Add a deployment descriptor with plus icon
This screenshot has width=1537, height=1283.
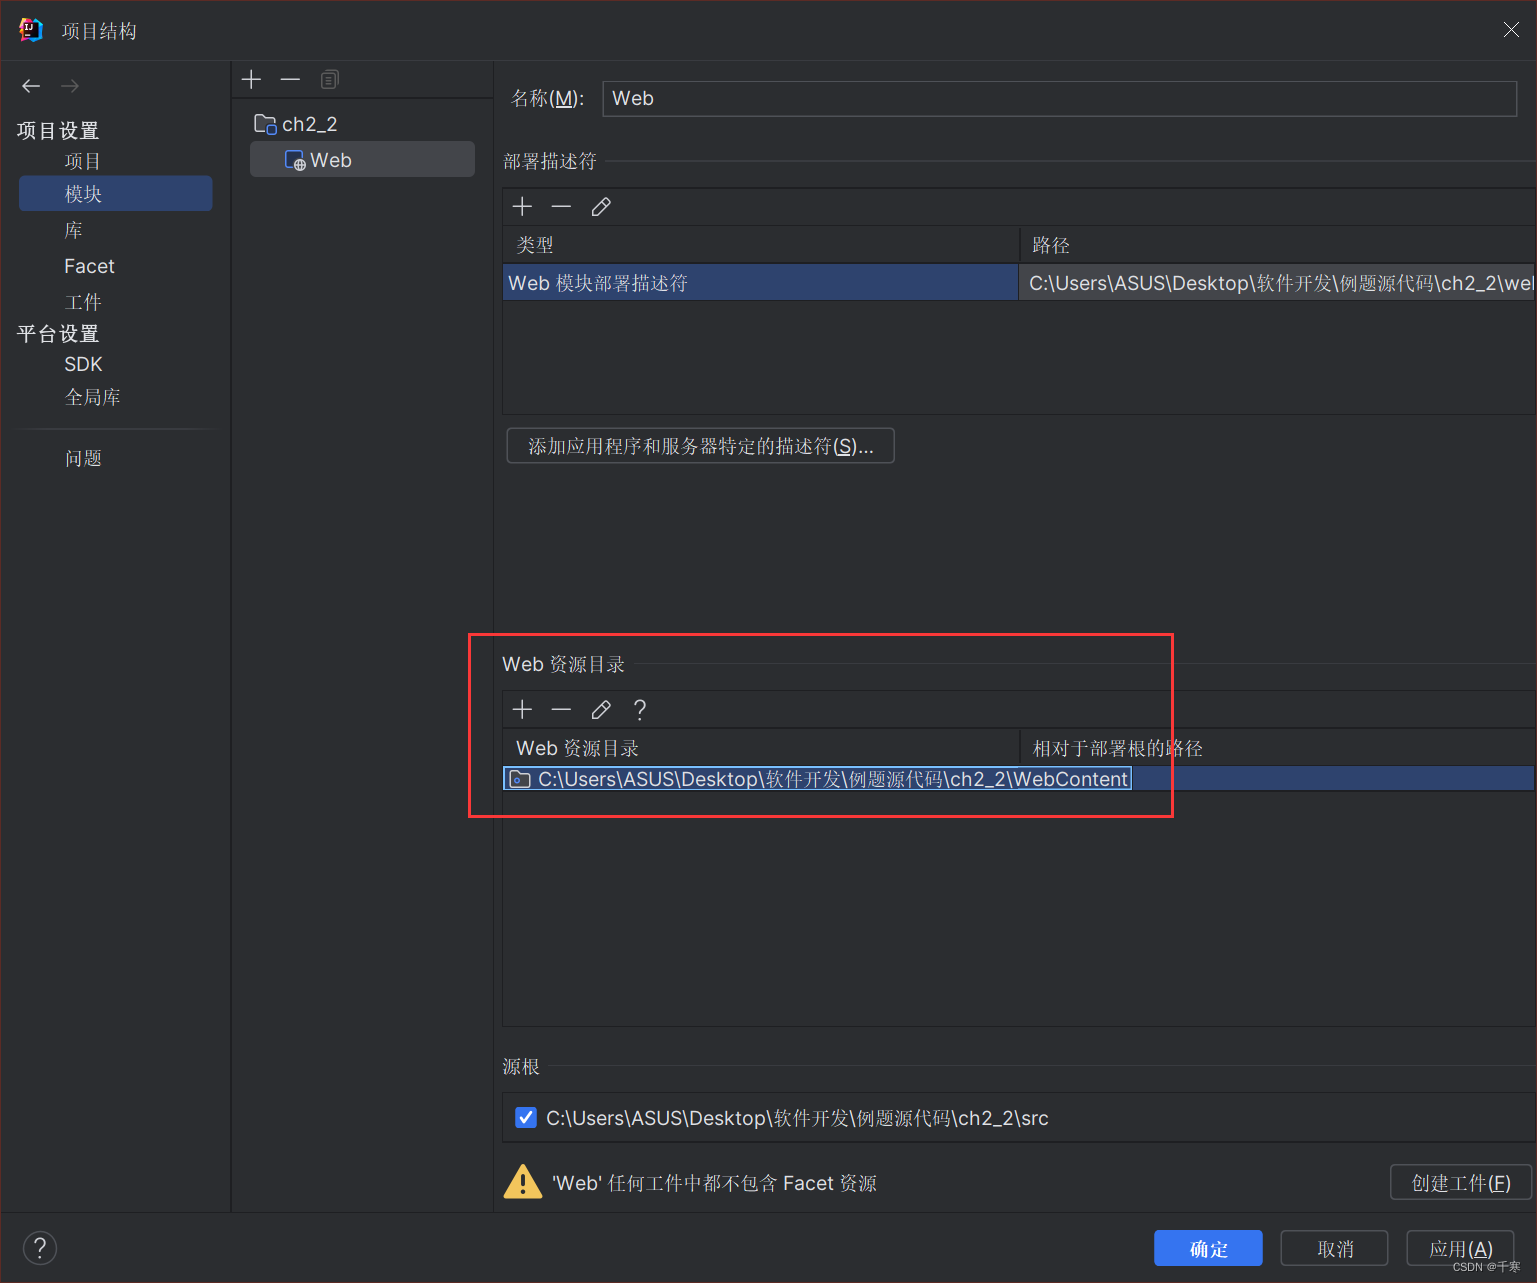(x=522, y=207)
